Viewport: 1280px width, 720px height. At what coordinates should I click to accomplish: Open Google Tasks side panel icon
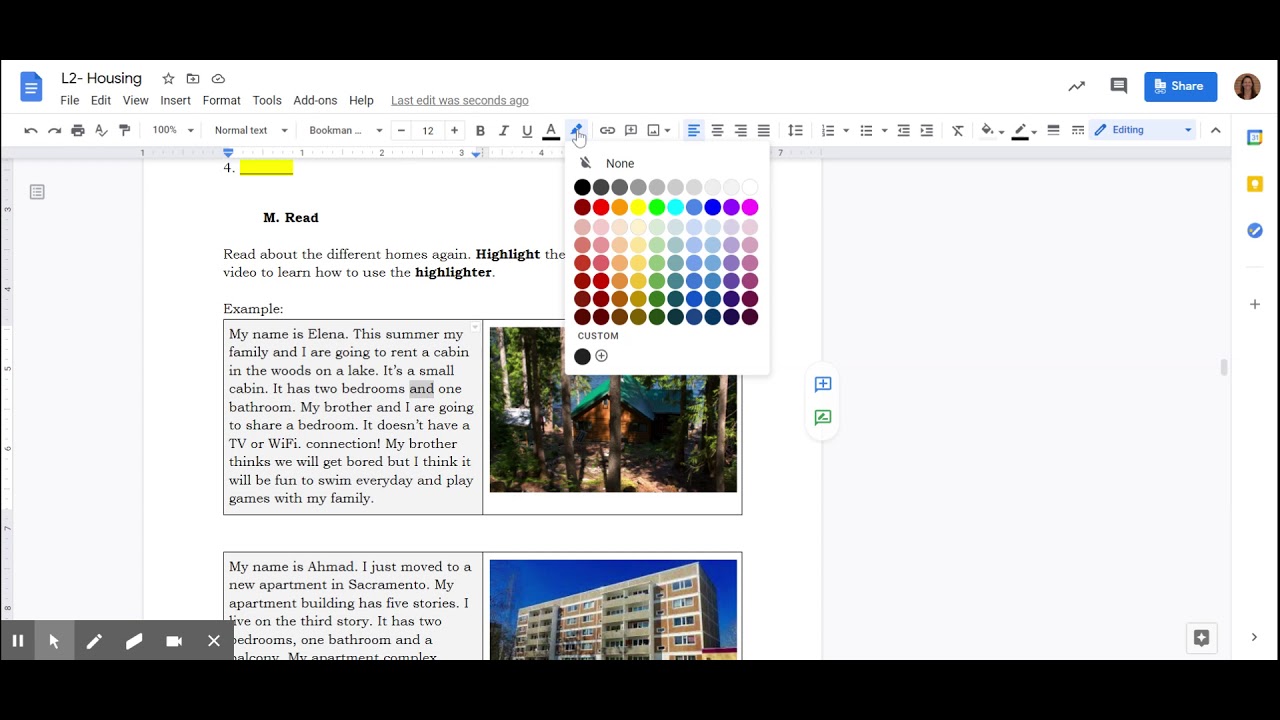(1255, 230)
